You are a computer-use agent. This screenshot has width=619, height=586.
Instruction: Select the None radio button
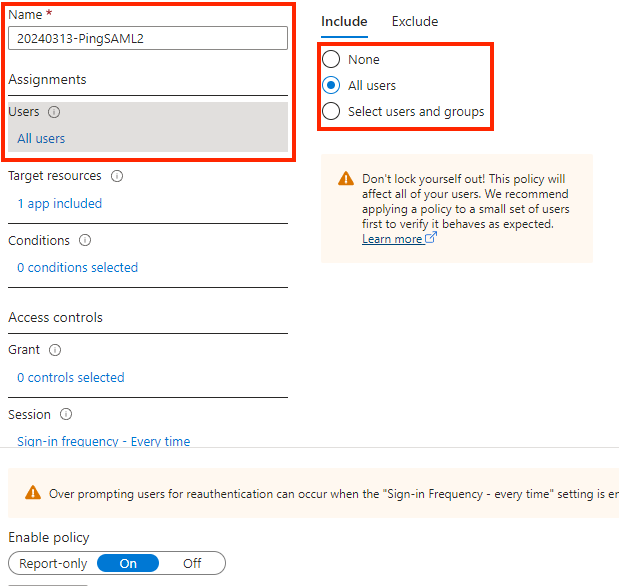(x=331, y=59)
